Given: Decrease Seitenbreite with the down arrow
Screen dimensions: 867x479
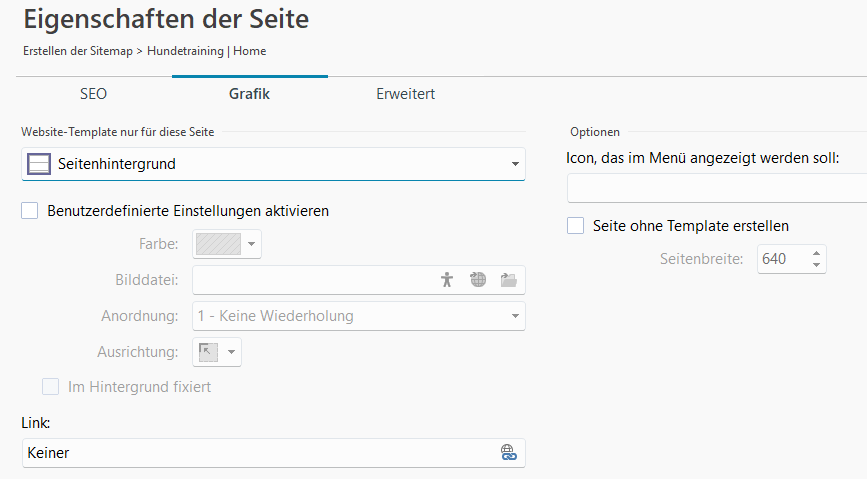Looking at the screenshot, I should pos(817,265).
